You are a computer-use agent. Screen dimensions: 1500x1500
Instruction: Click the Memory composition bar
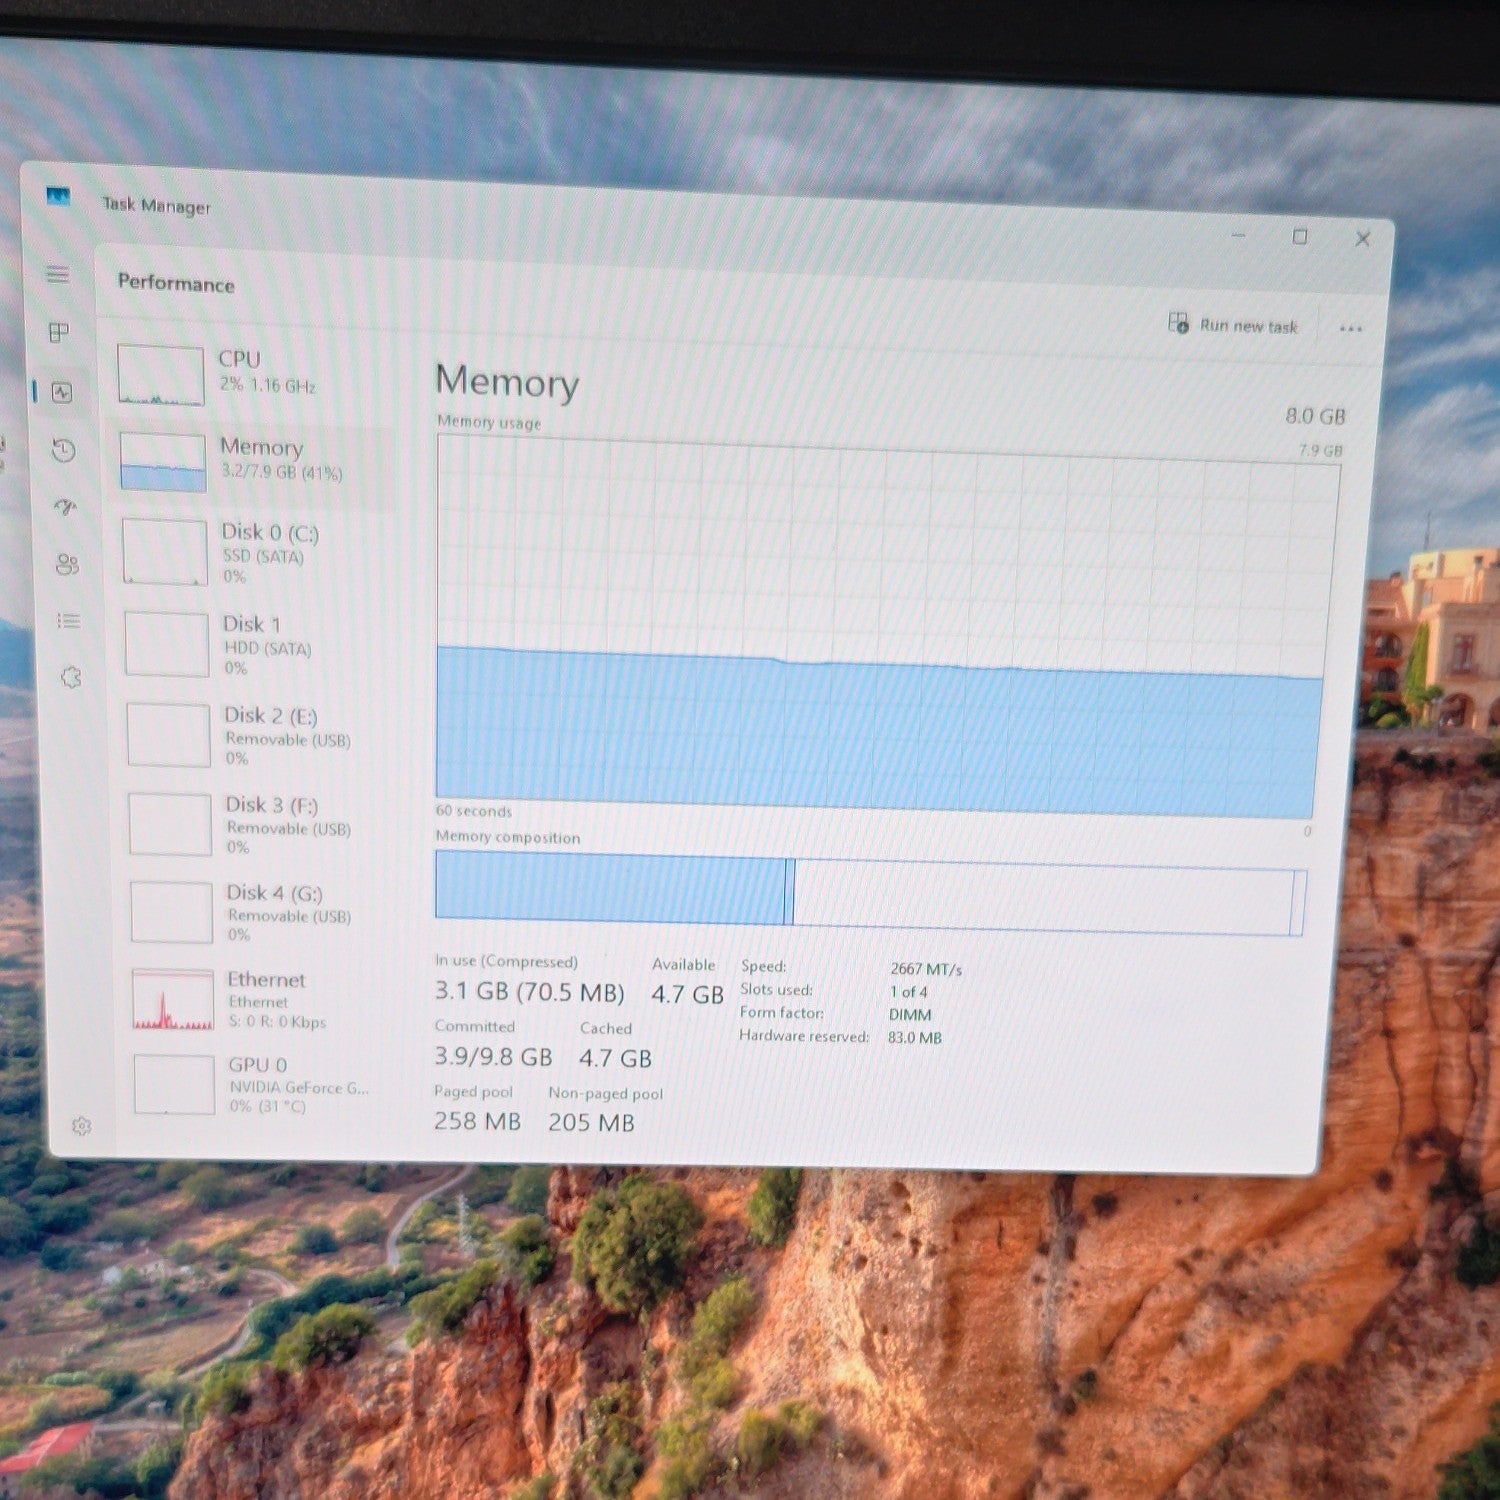870,892
